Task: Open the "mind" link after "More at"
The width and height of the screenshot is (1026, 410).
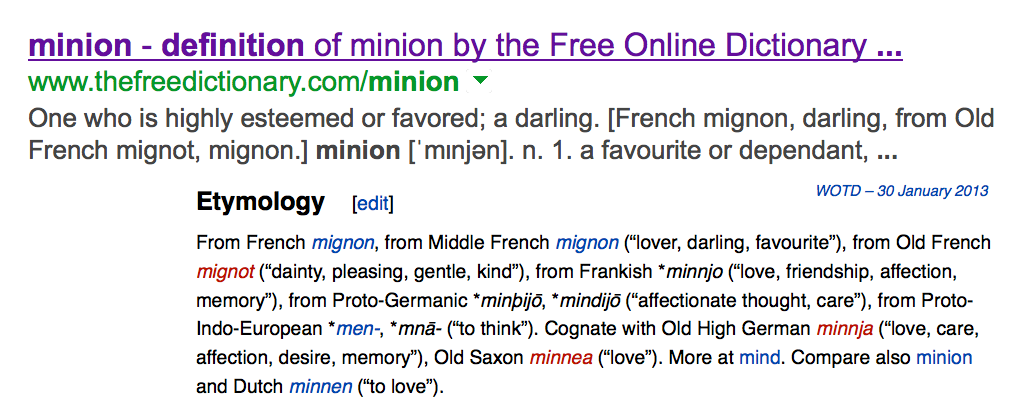Action: [x=757, y=358]
